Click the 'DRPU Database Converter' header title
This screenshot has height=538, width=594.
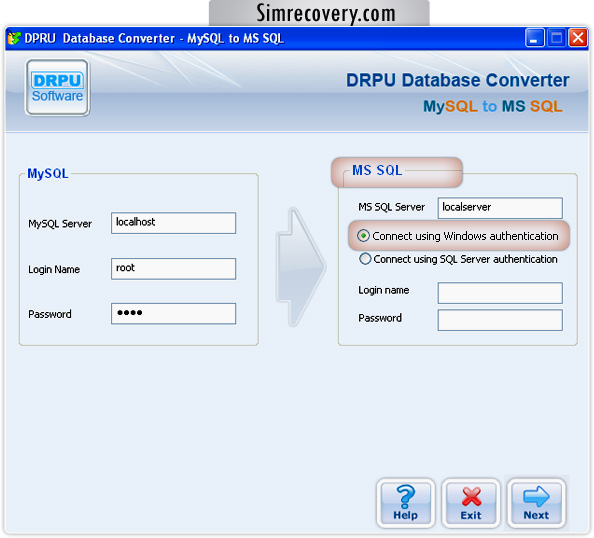(458, 80)
